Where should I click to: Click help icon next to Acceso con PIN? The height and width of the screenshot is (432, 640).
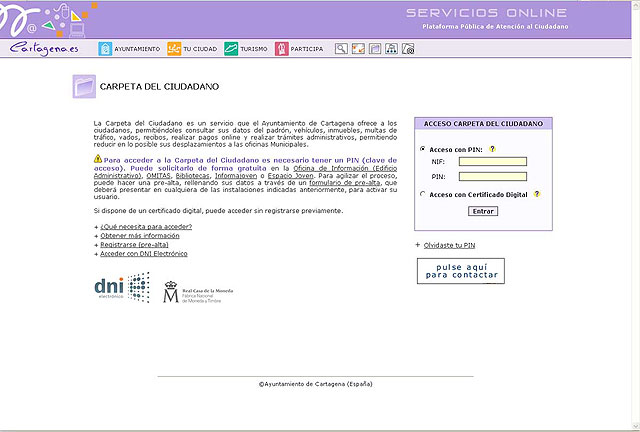point(492,149)
